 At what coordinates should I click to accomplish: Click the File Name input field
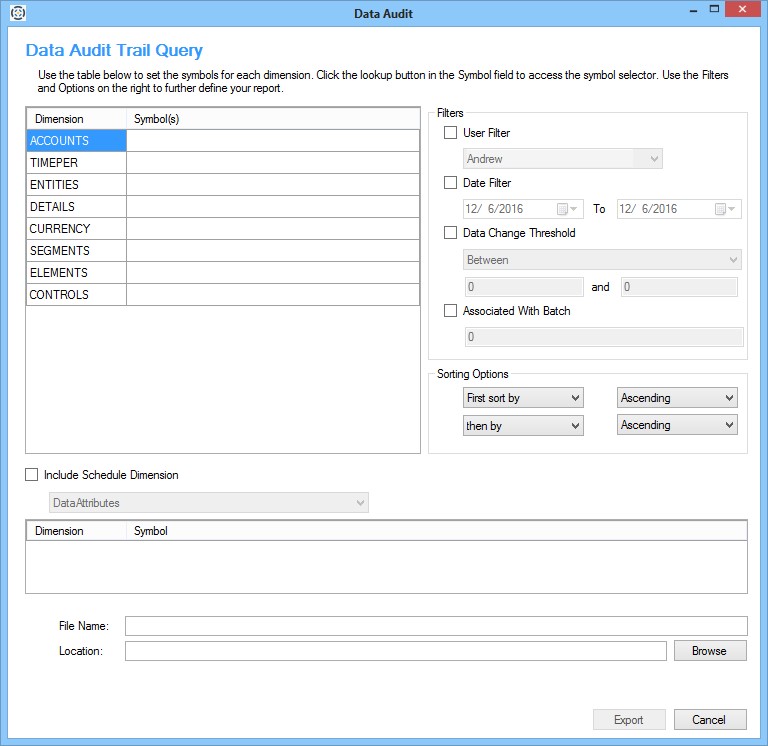435,626
